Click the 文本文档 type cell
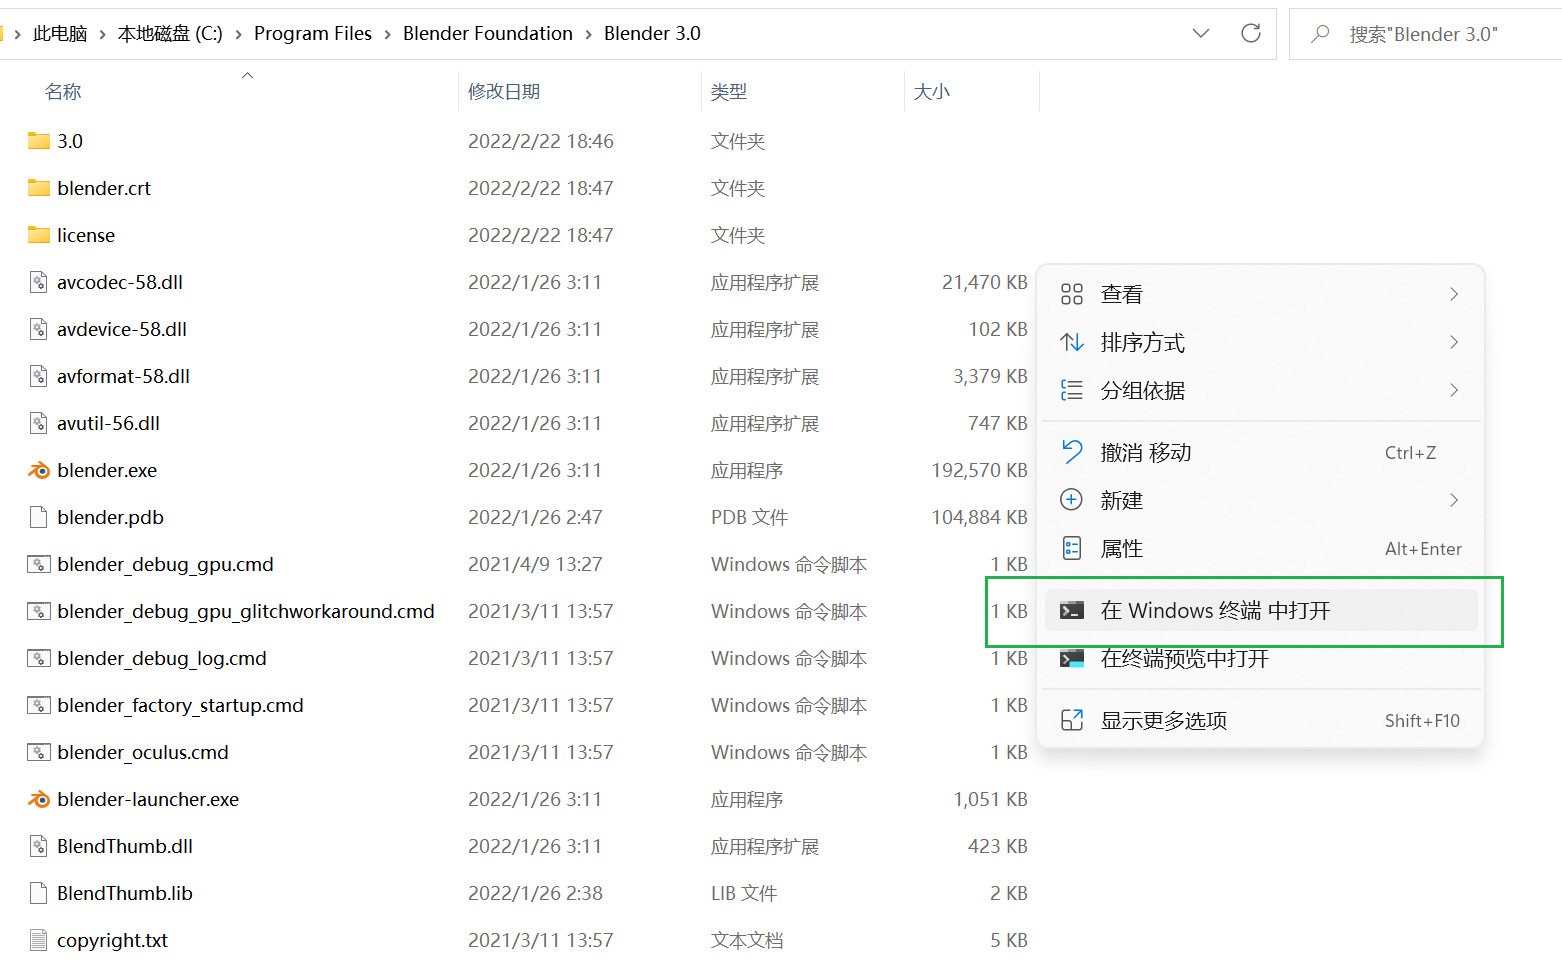Screen dimensions: 1562x965 click(x=747, y=940)
